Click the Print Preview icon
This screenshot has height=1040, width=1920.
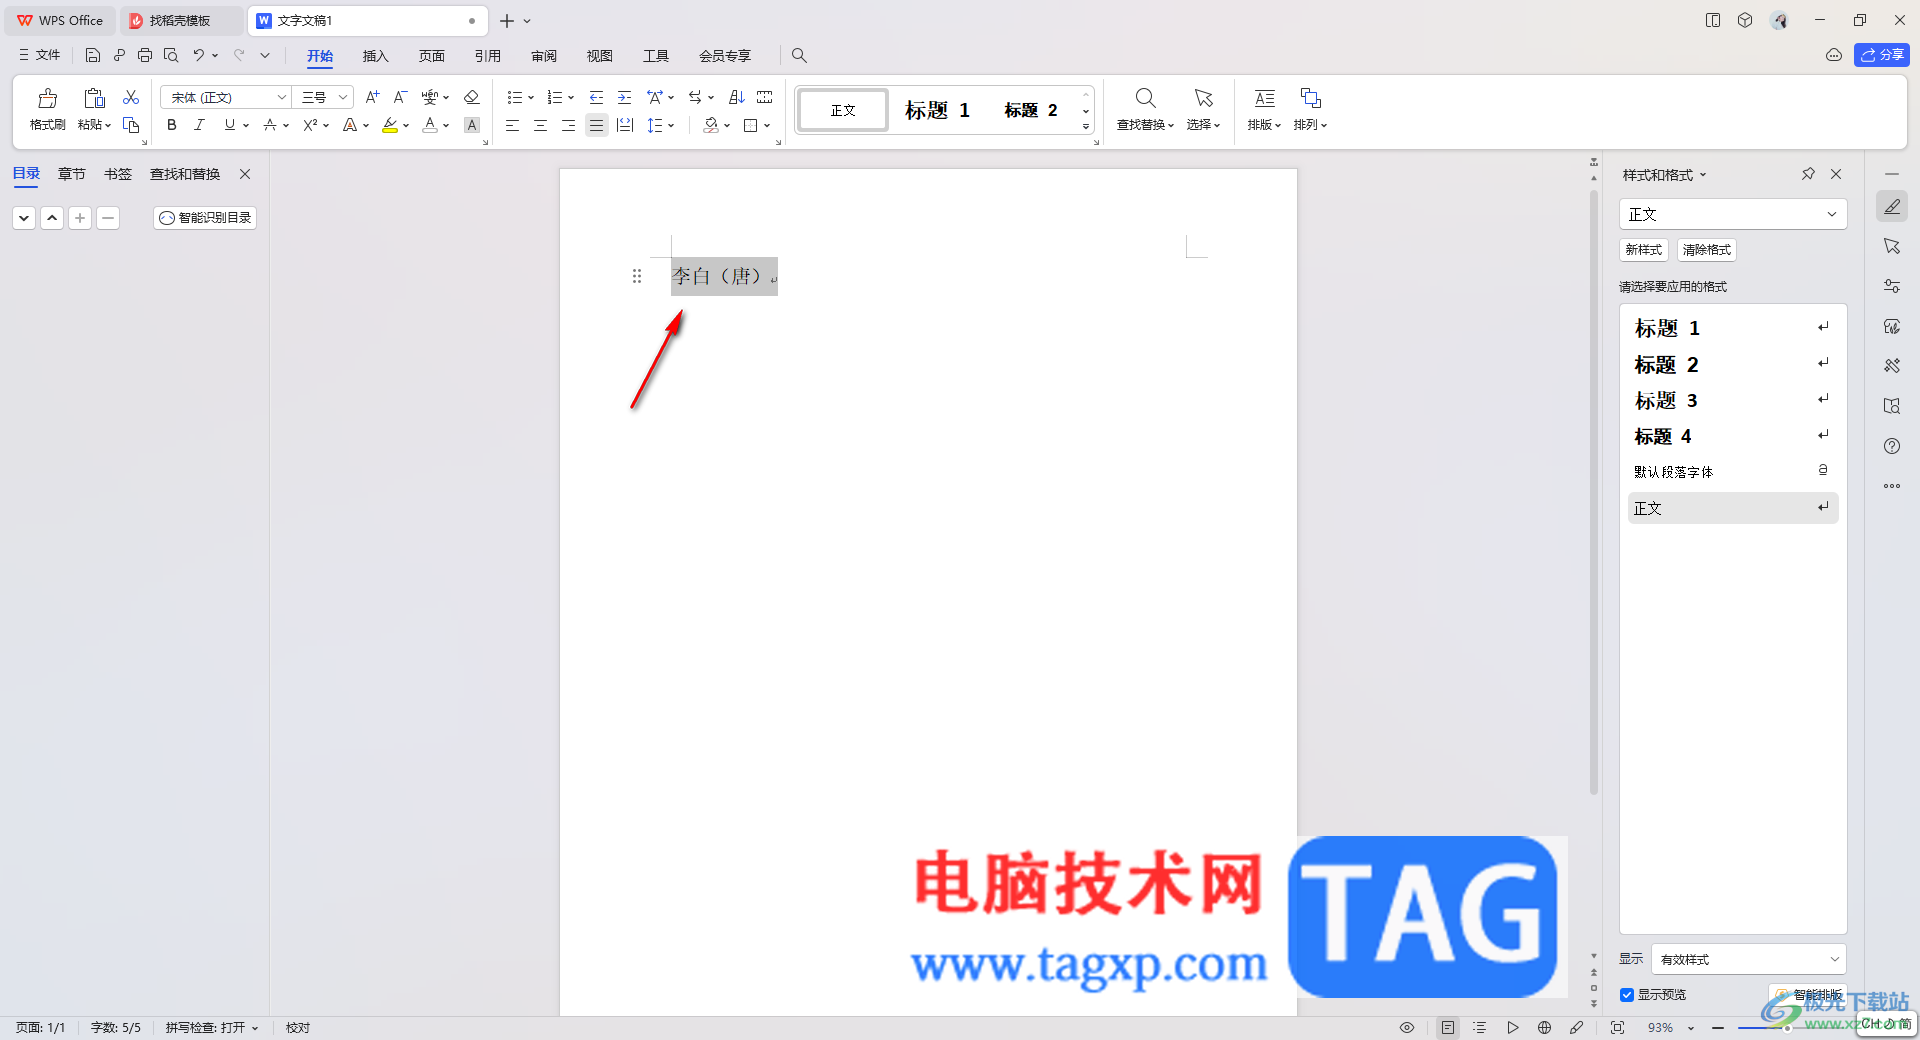pyautogui.click(x=171, y=55)
